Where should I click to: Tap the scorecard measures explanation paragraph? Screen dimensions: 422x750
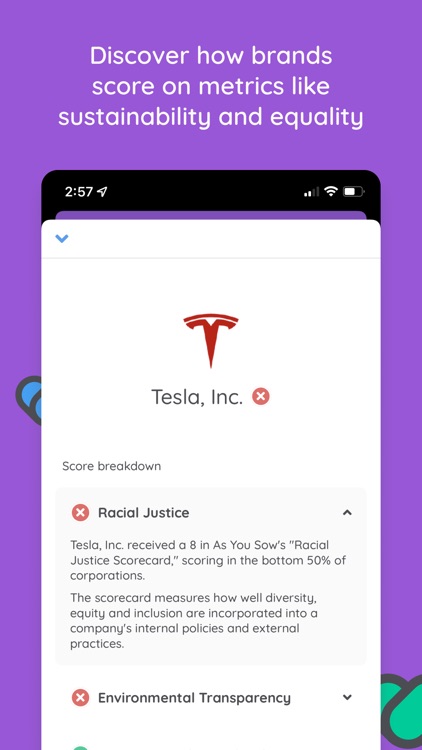point(194,621)
